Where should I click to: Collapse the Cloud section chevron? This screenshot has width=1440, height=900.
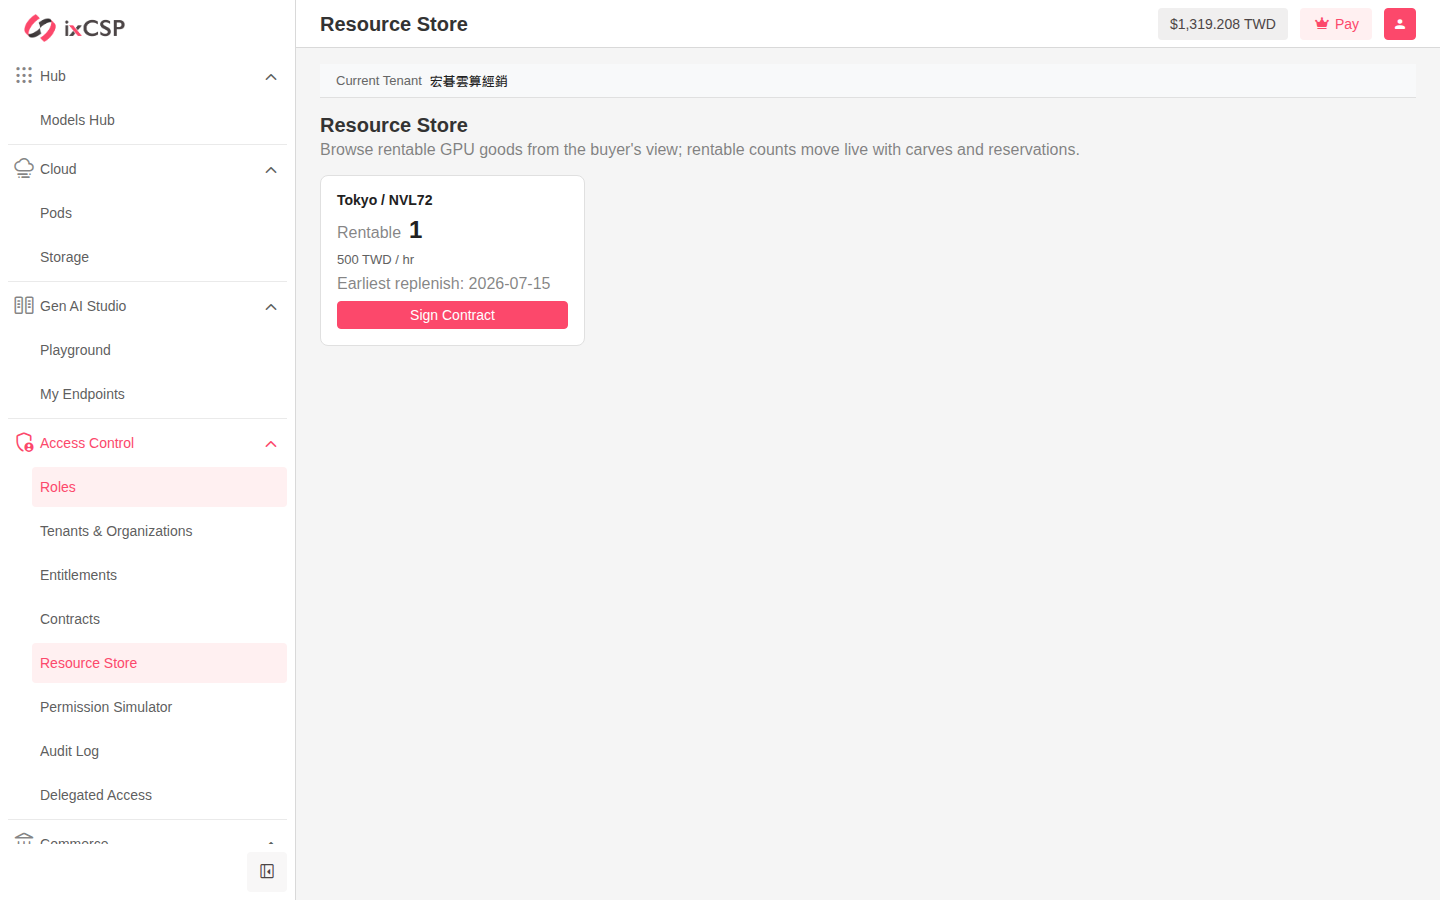tap(271, 170)
